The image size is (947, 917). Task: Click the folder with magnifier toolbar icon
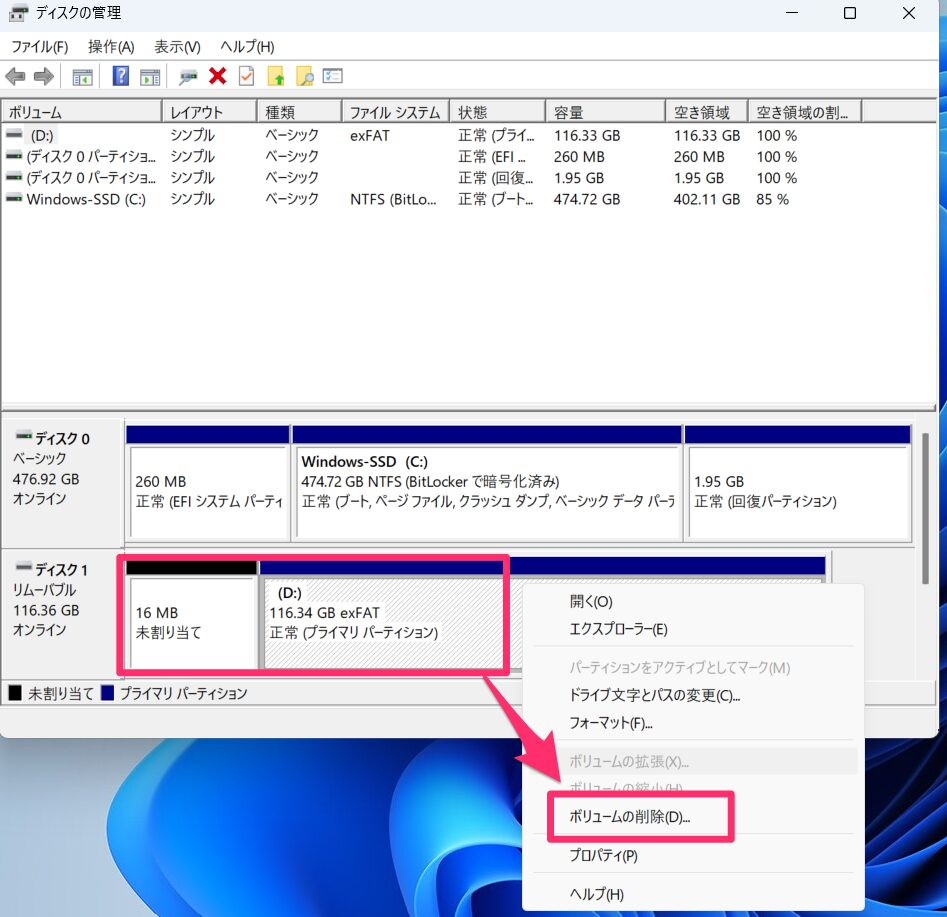pyautogui.click(x=305, y=77)
